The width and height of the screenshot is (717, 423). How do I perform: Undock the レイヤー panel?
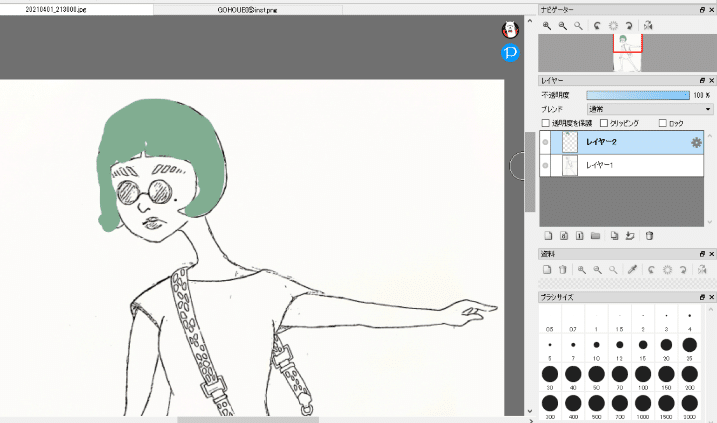point(702,80)
